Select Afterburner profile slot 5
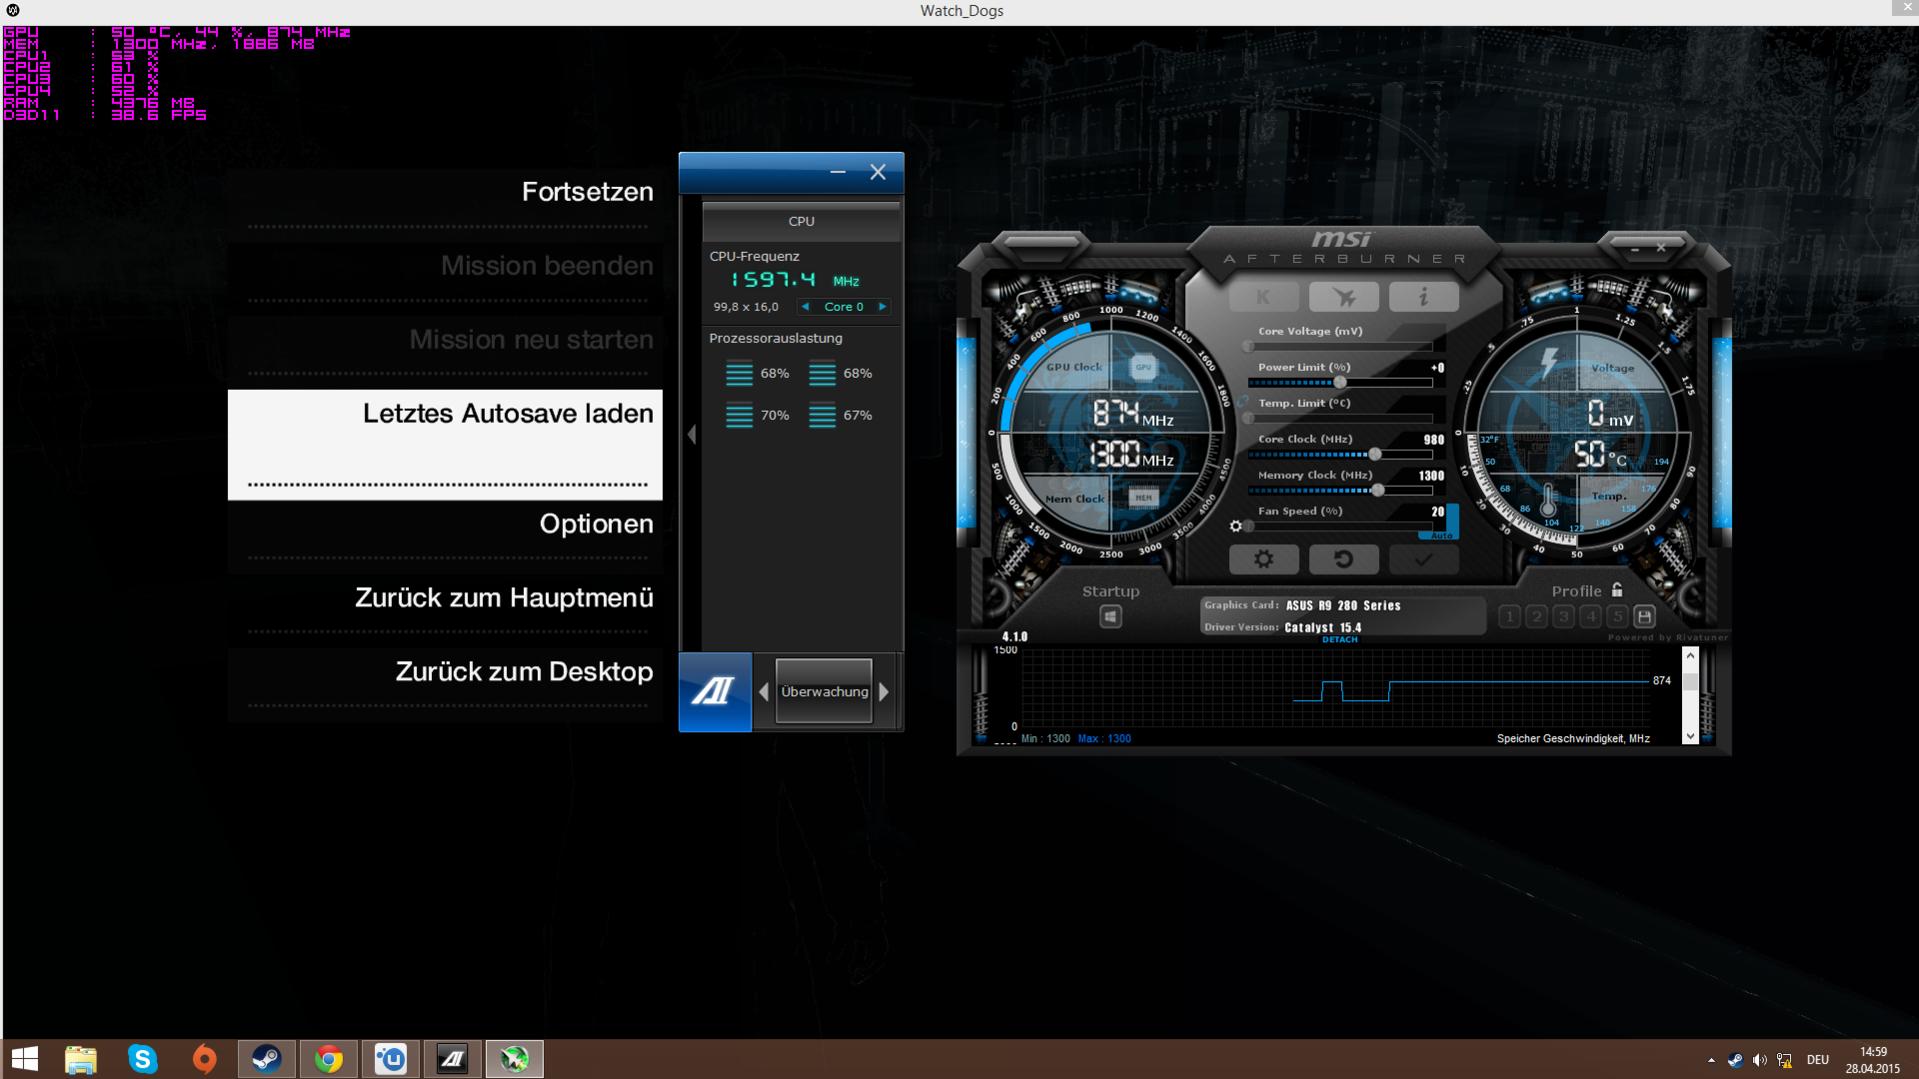The height and width of the screenshot is (1079, 1919). pyautogui.click(x=1617, y=616)
